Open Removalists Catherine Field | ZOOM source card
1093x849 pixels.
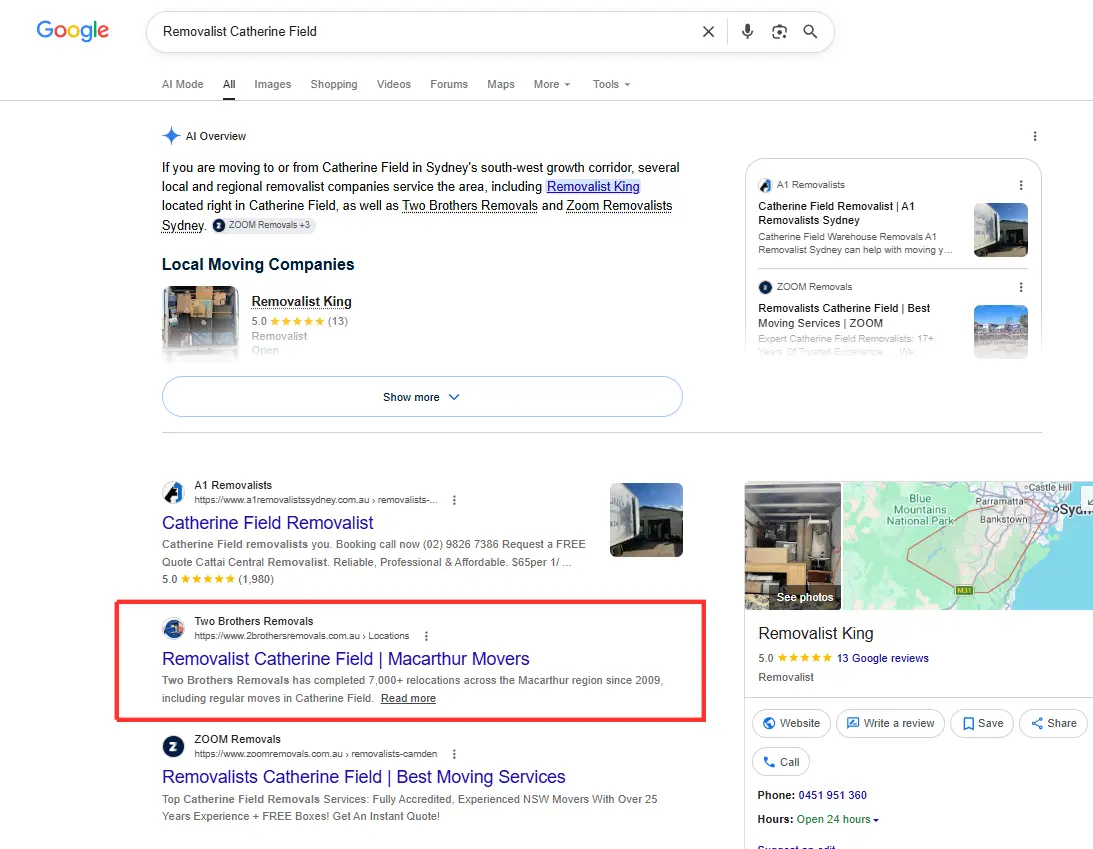(x=844, y=316)
